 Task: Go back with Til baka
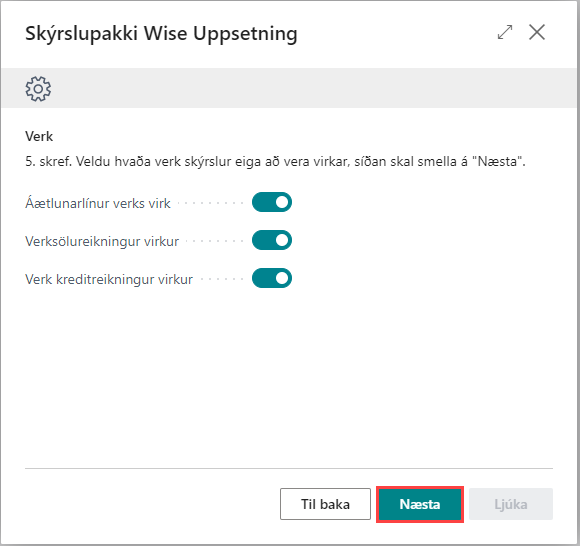click(x=325, y=504)
